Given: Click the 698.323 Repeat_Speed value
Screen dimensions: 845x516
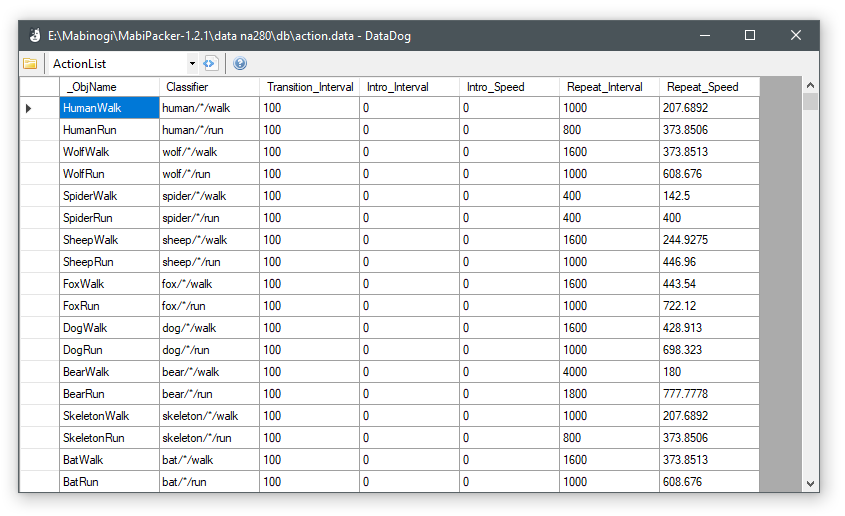Looking at the screenshot, I should pos(709,350).
